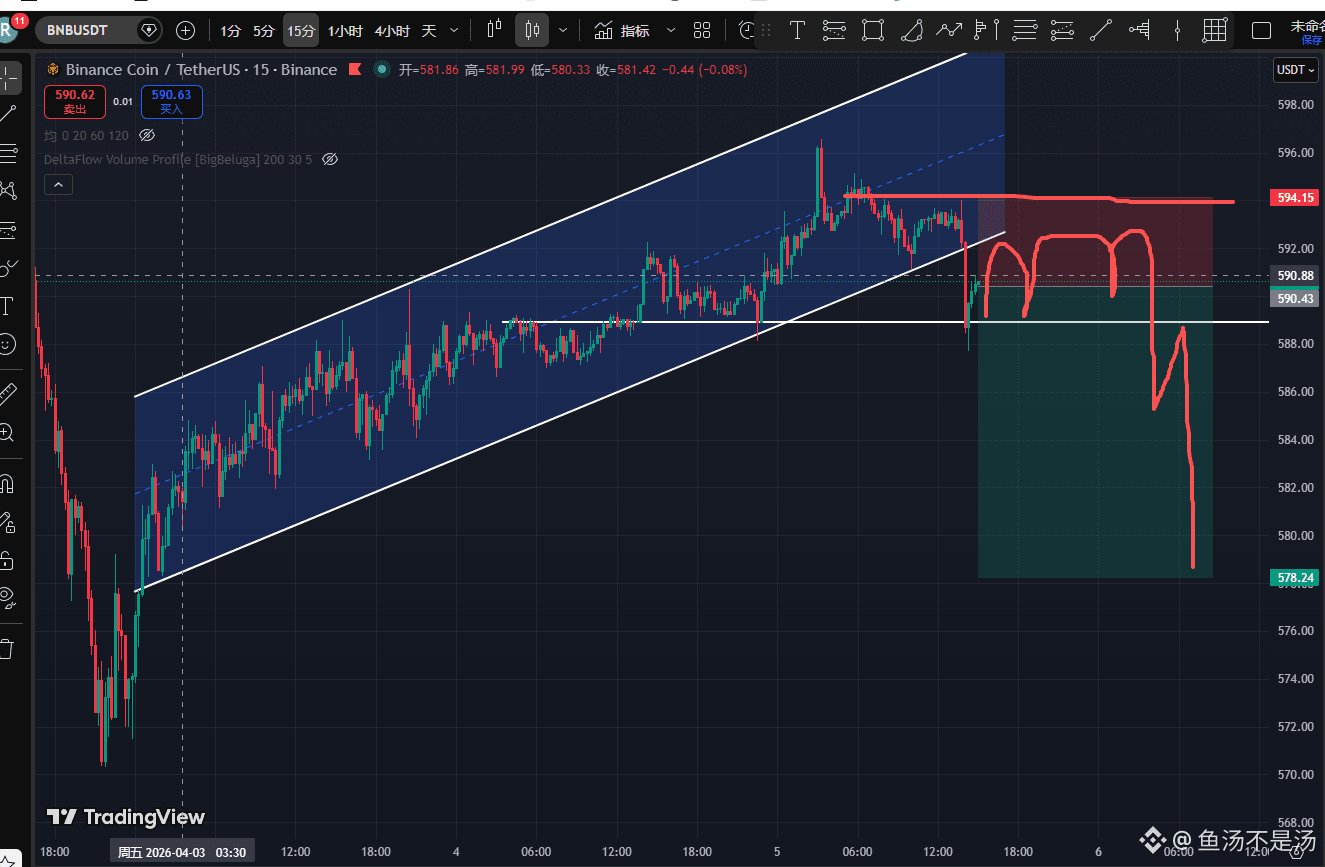This screenshot has width=1325, height=867.
Task: Switch to the 4小时 timeframe
Action: [x=392, y=31]
